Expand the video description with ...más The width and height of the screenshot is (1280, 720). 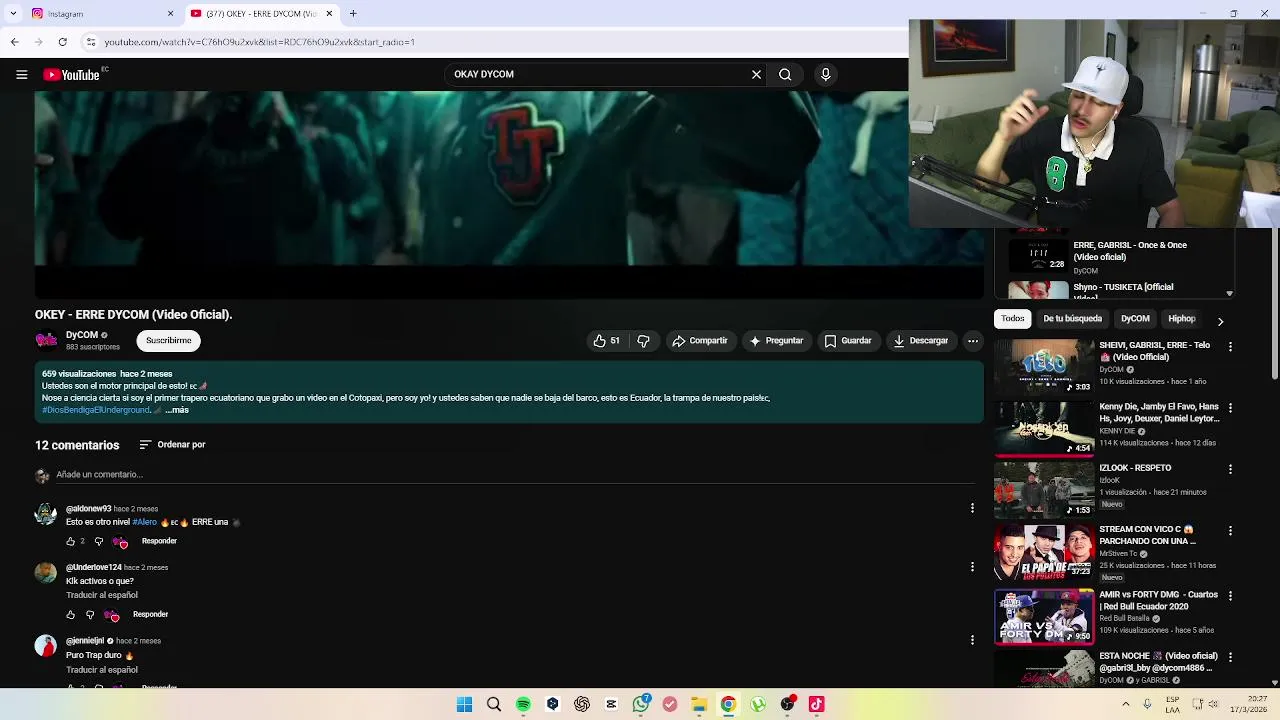pyautogui.click(x=177, y=410)
